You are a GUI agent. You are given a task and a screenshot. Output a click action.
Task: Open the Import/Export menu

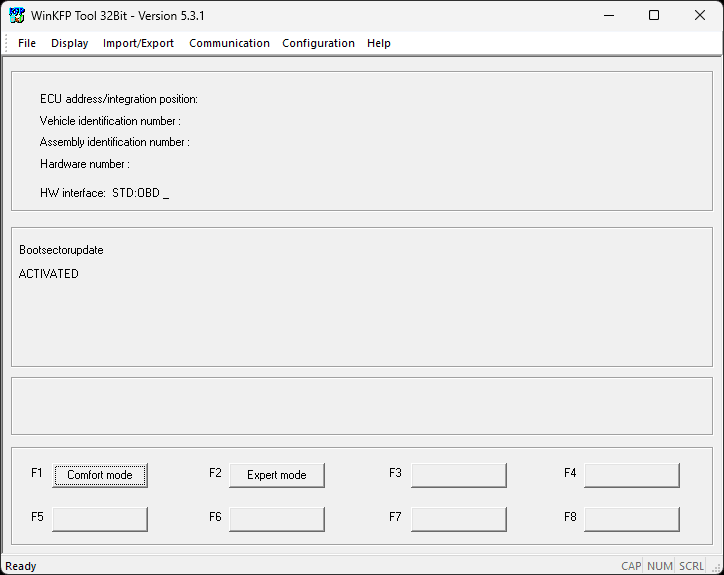[138, 43]
